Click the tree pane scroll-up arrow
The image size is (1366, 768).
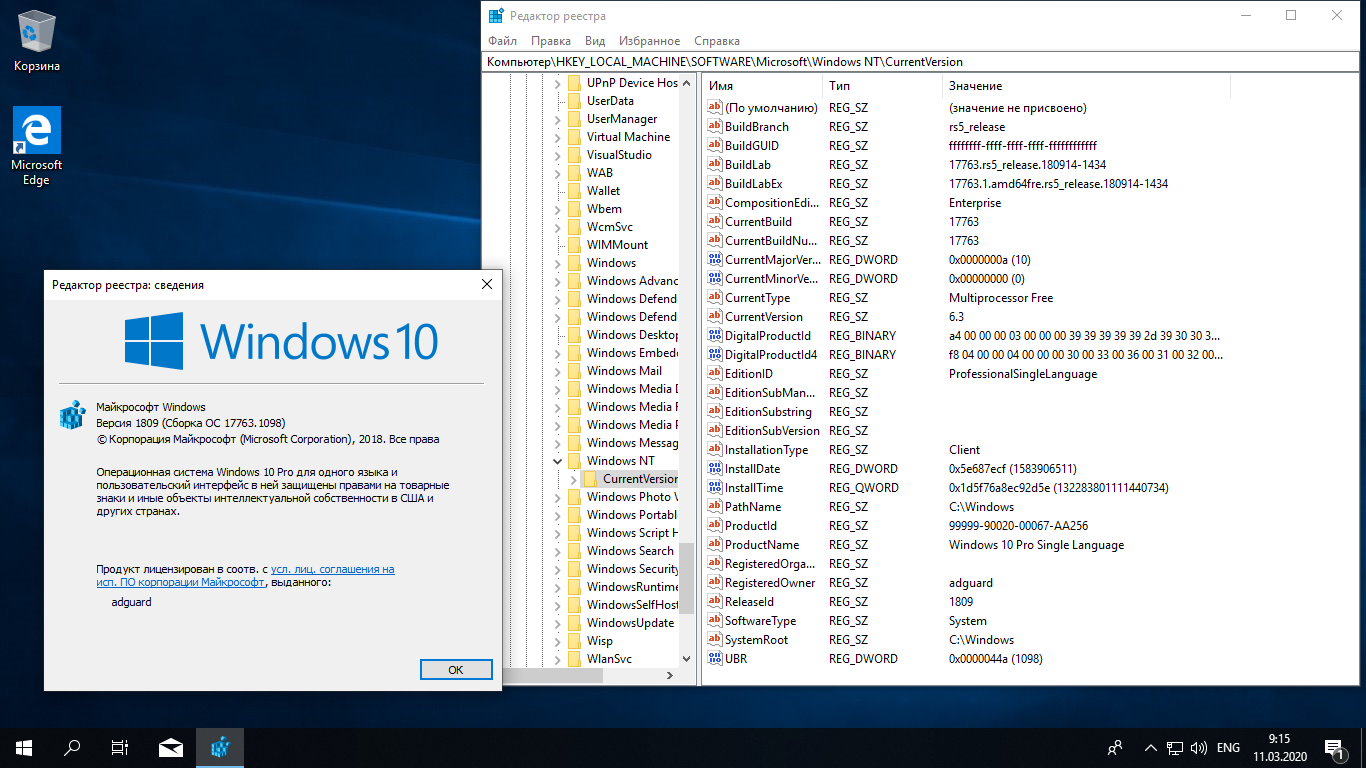point(686,82)
